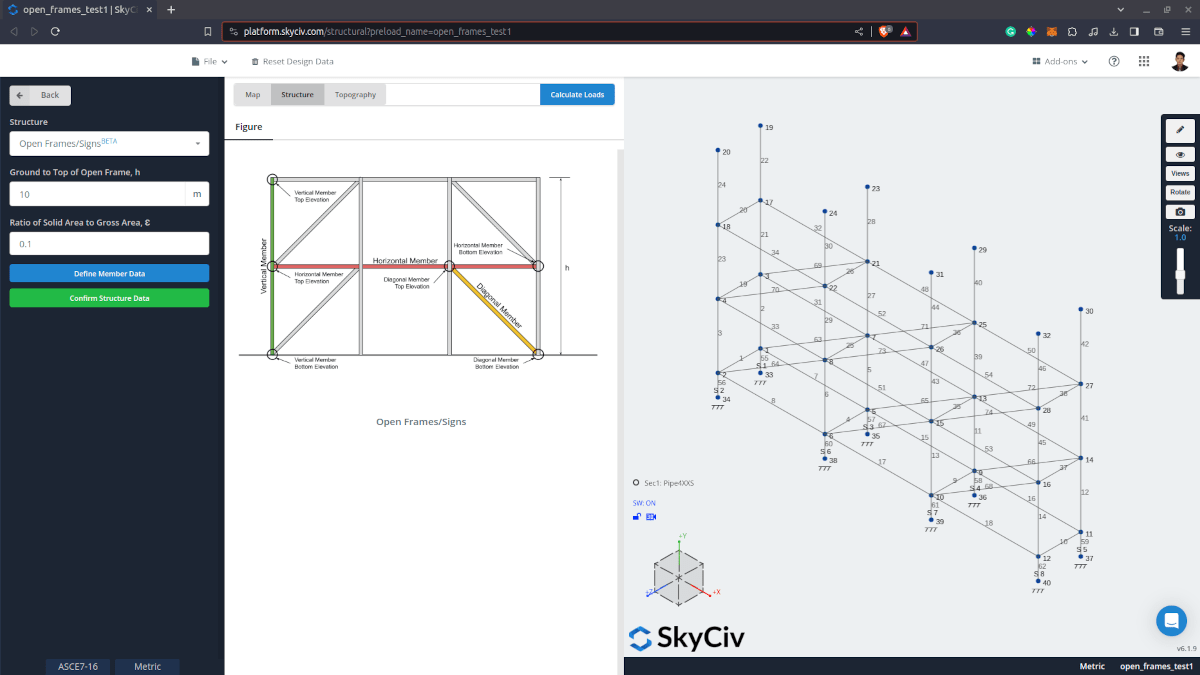Image resolution: width=1200 pixels, height=675 pixels.
Task: Open the chat support bubble
Action: click(x=1171, y=620)
